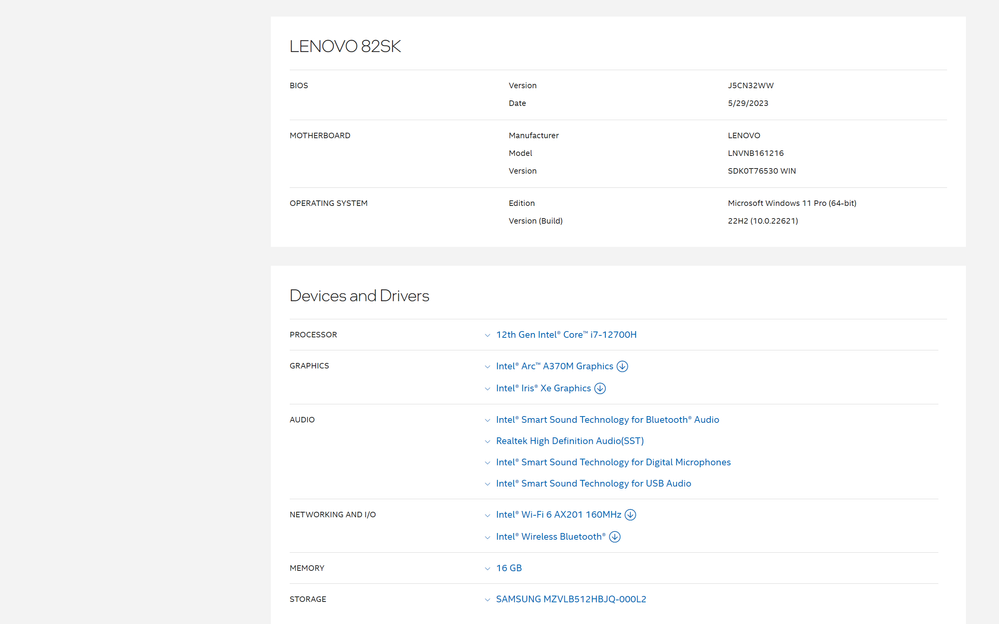Image resolution: width=999 pixels, height=624 pixels.
Task: Expand the SAMSUNG storage device chevron
Action: (x=487, y=600)
